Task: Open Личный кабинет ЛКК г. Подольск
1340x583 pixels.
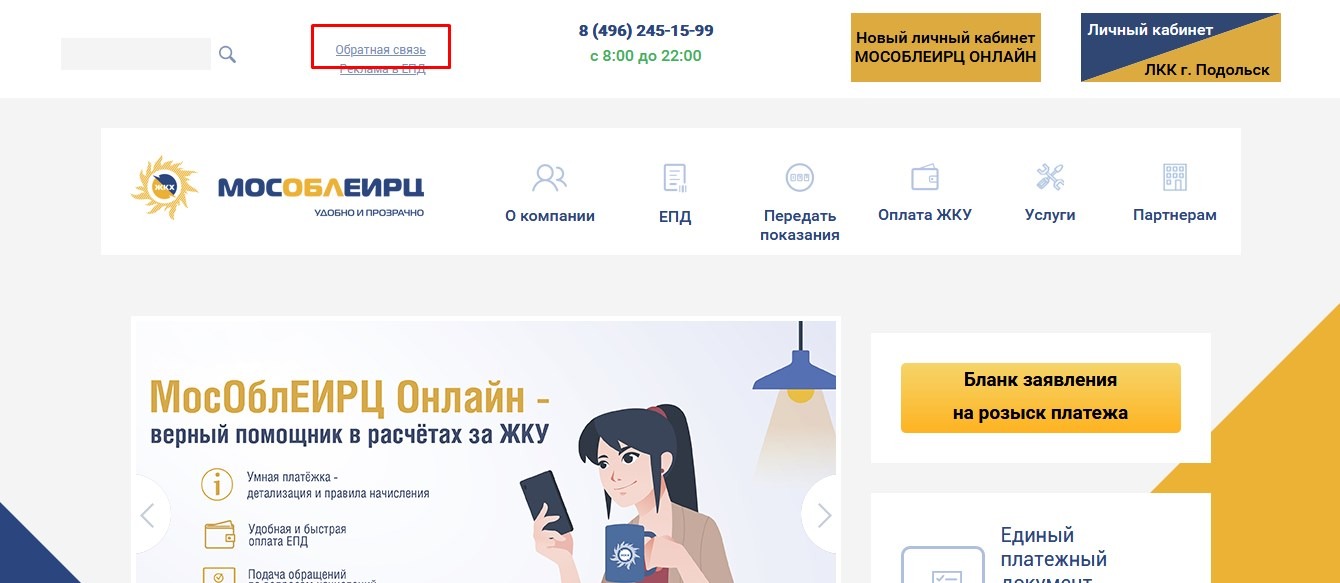Action: click(1181, 47)
